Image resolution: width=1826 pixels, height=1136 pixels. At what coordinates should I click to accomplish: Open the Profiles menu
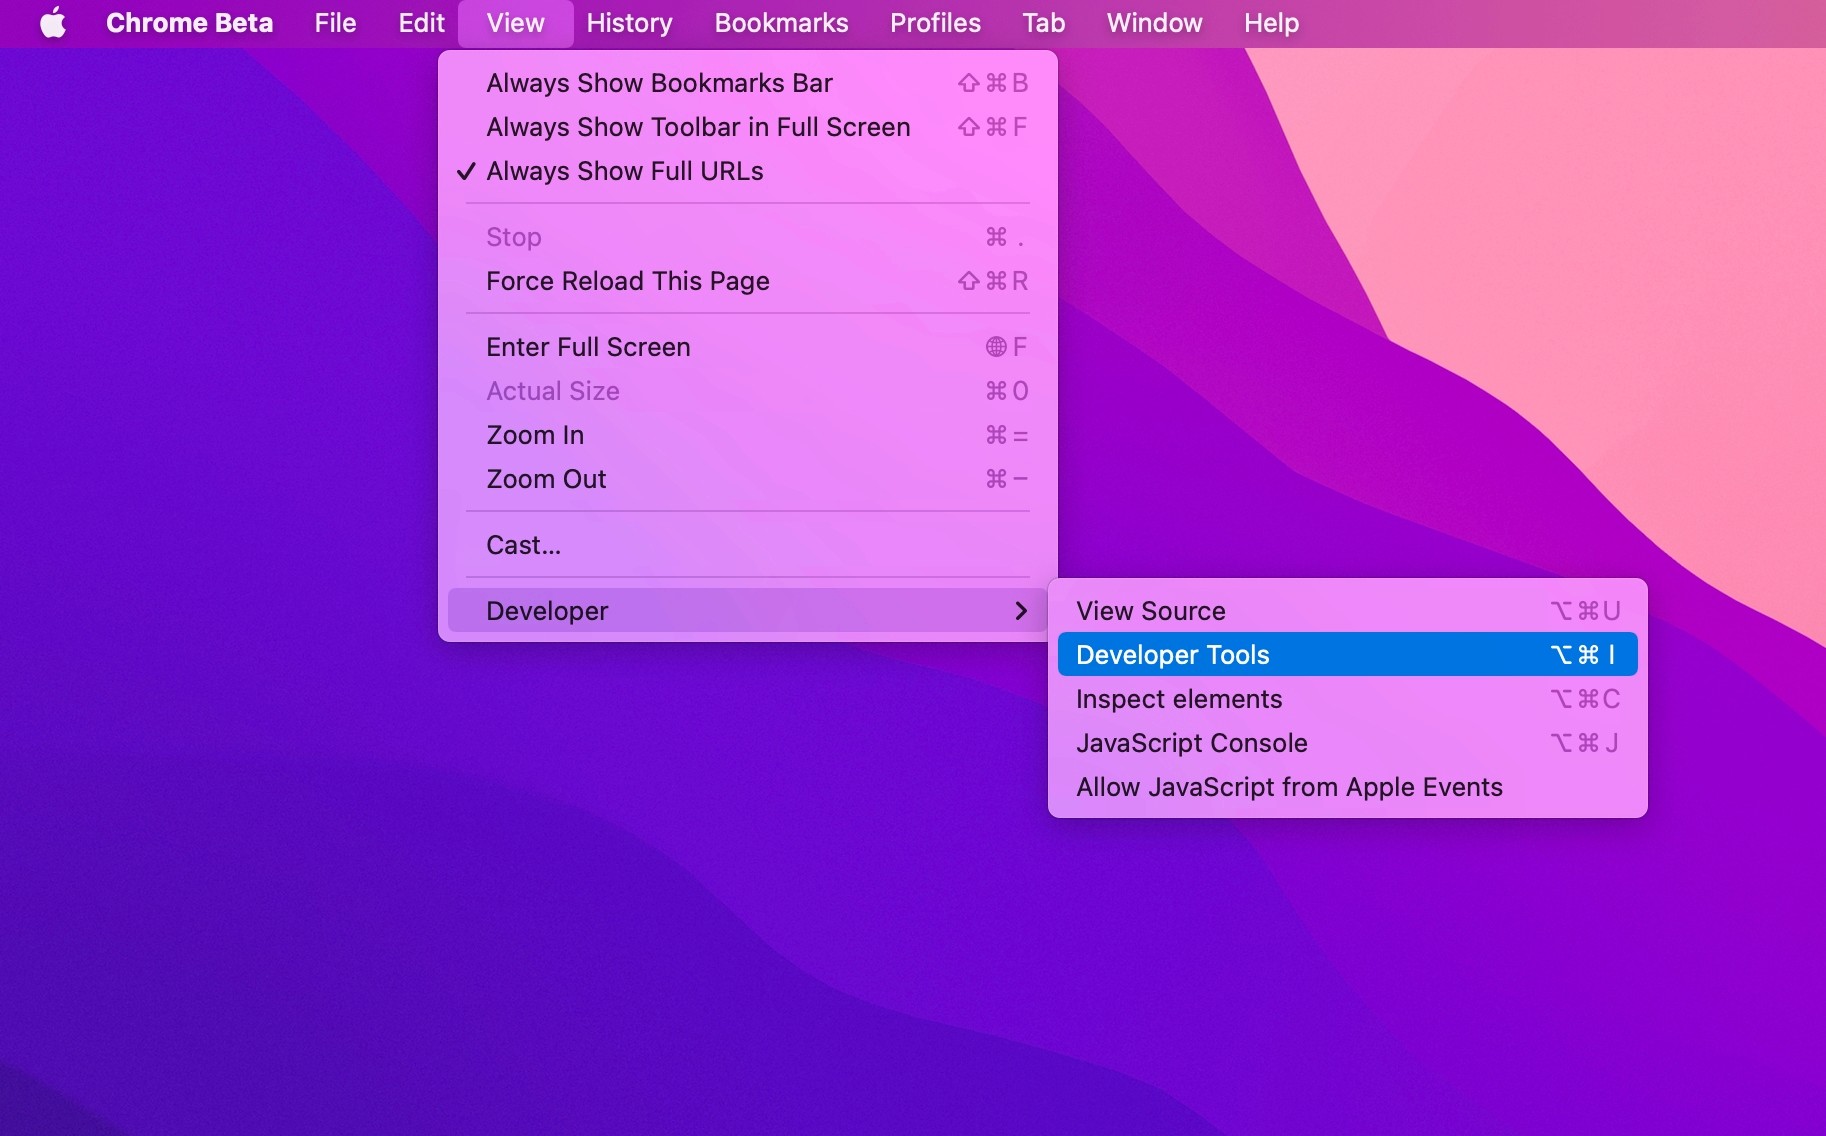(x=935, y=23)
